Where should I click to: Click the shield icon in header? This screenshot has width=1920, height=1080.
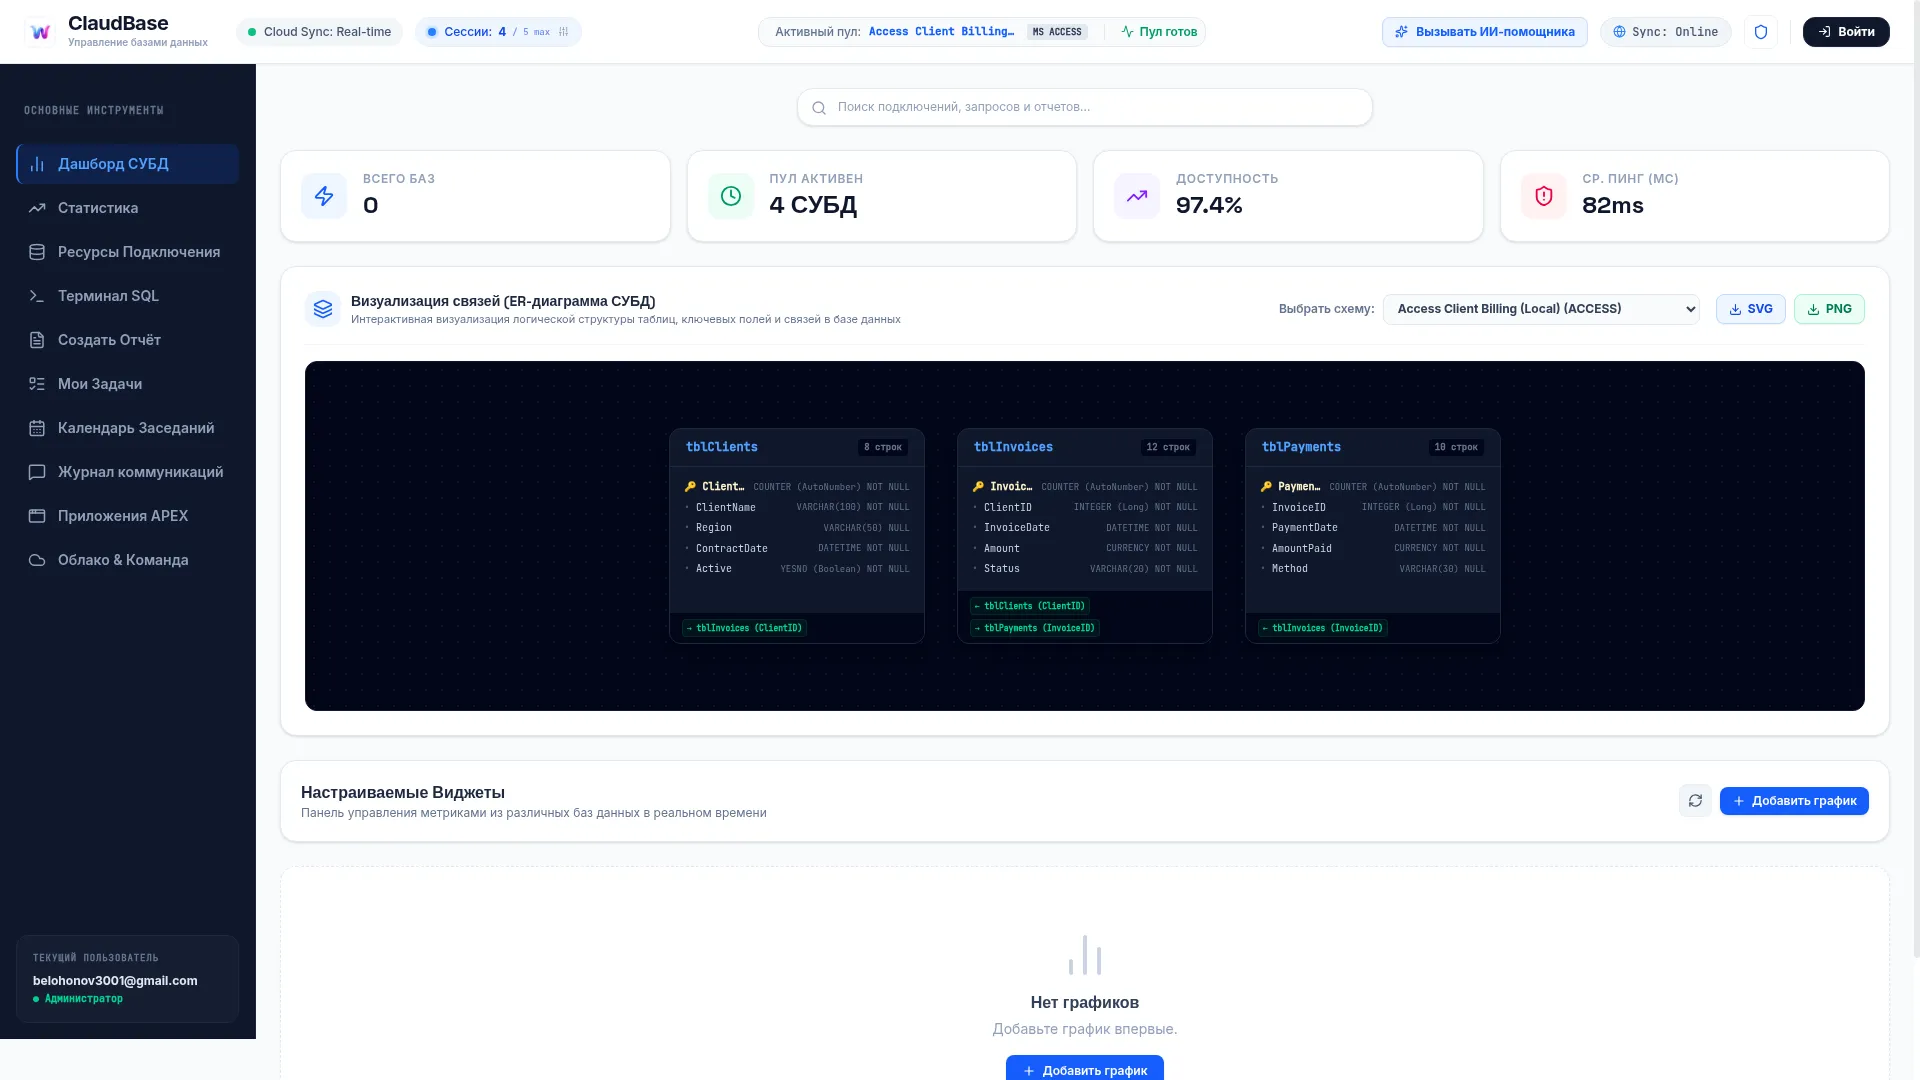[1761, 32]
